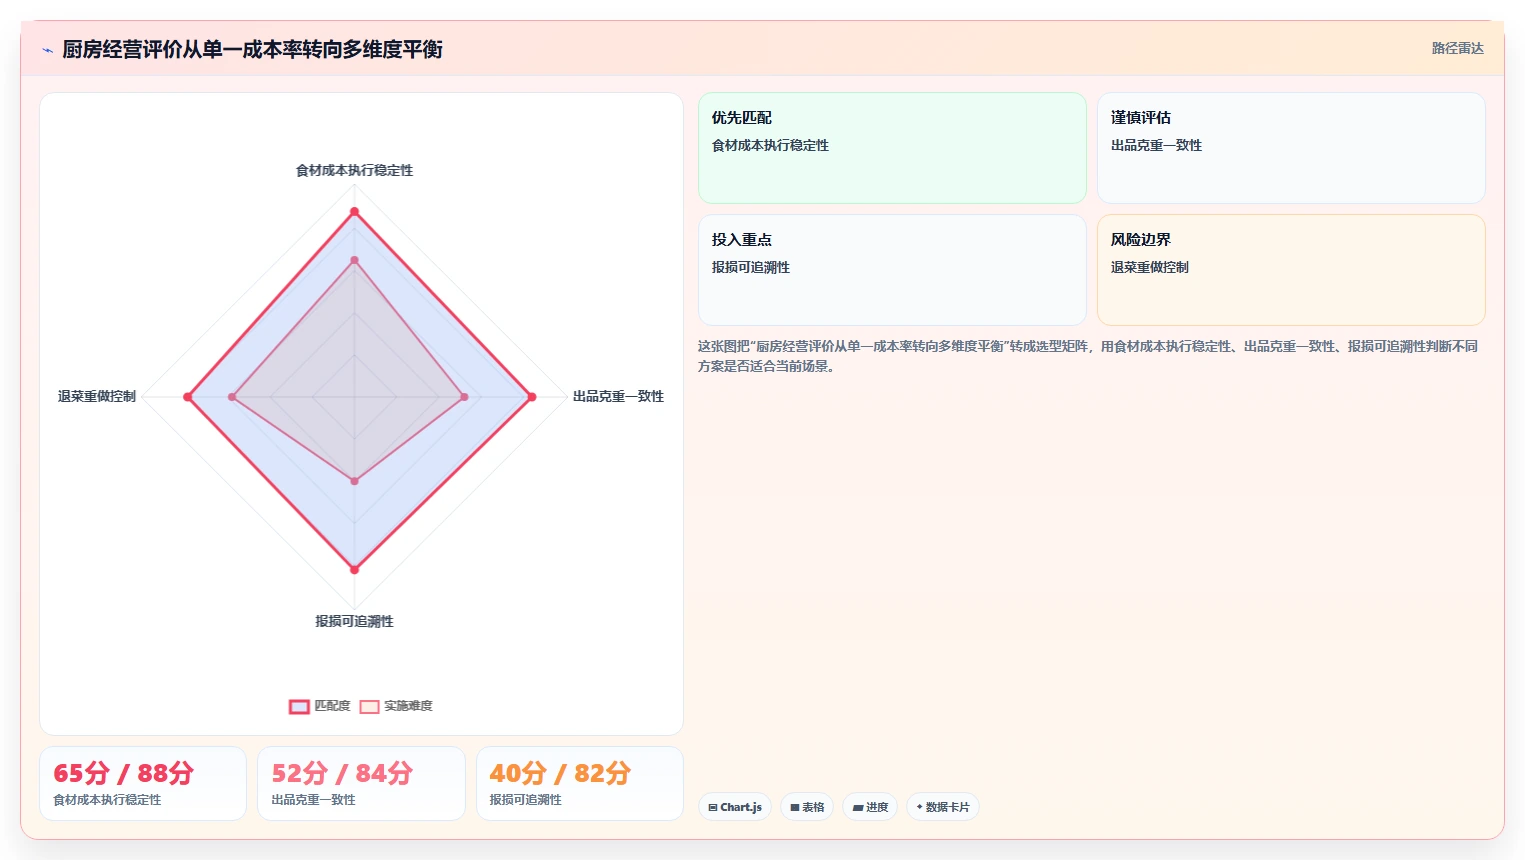The width and height of the screenshot is (1525, 860).
Task: Click the 食材成本执行稳定性 radar axis label
Action: [x=354, y=171]
